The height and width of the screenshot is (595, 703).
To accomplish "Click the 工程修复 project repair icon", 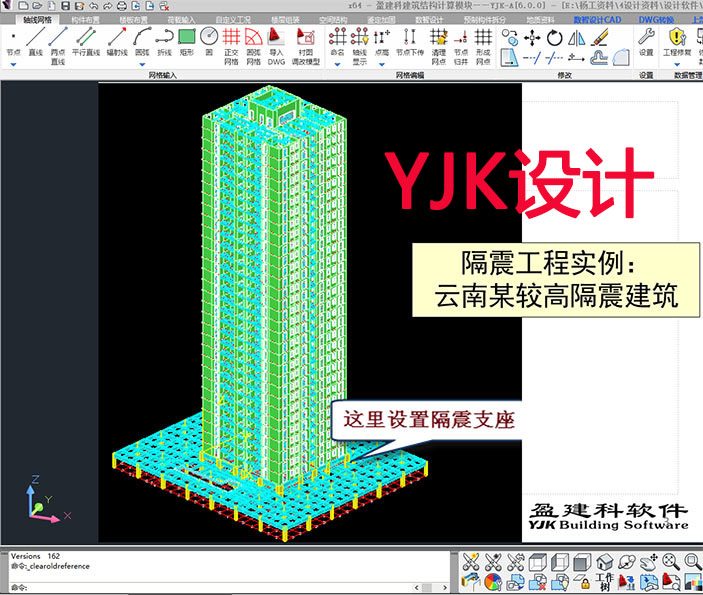I will (677, 42).
